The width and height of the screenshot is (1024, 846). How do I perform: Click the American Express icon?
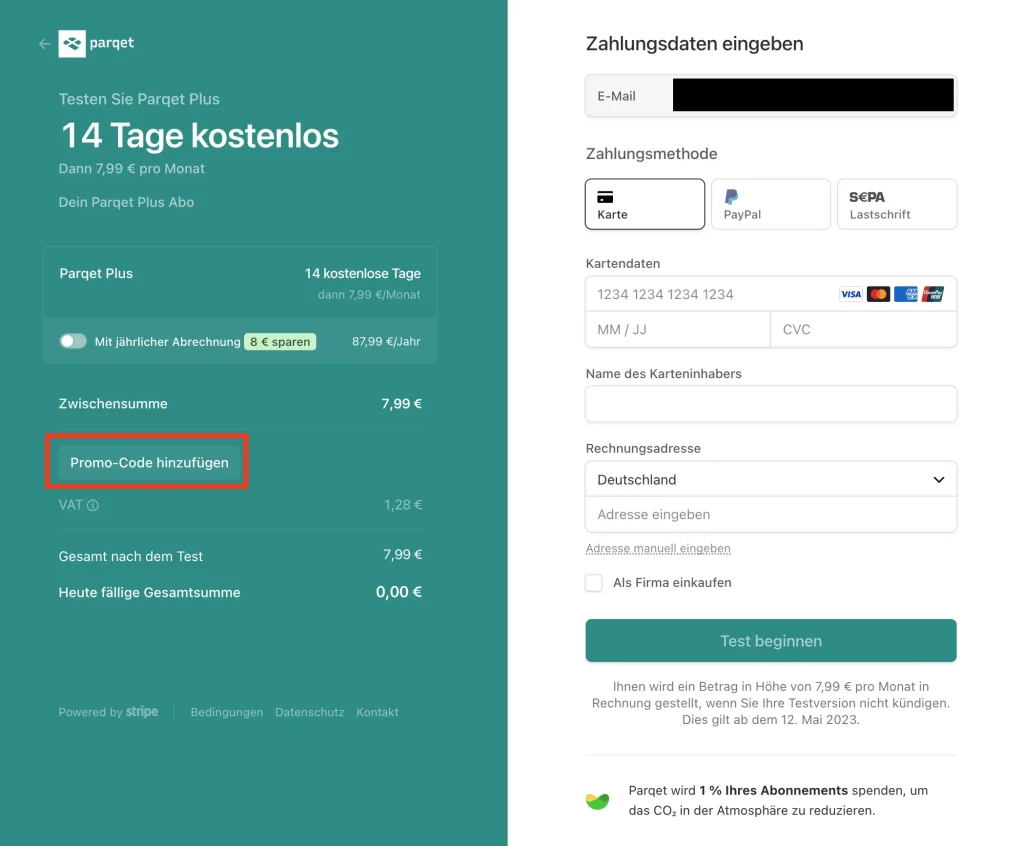click(906, 294)
